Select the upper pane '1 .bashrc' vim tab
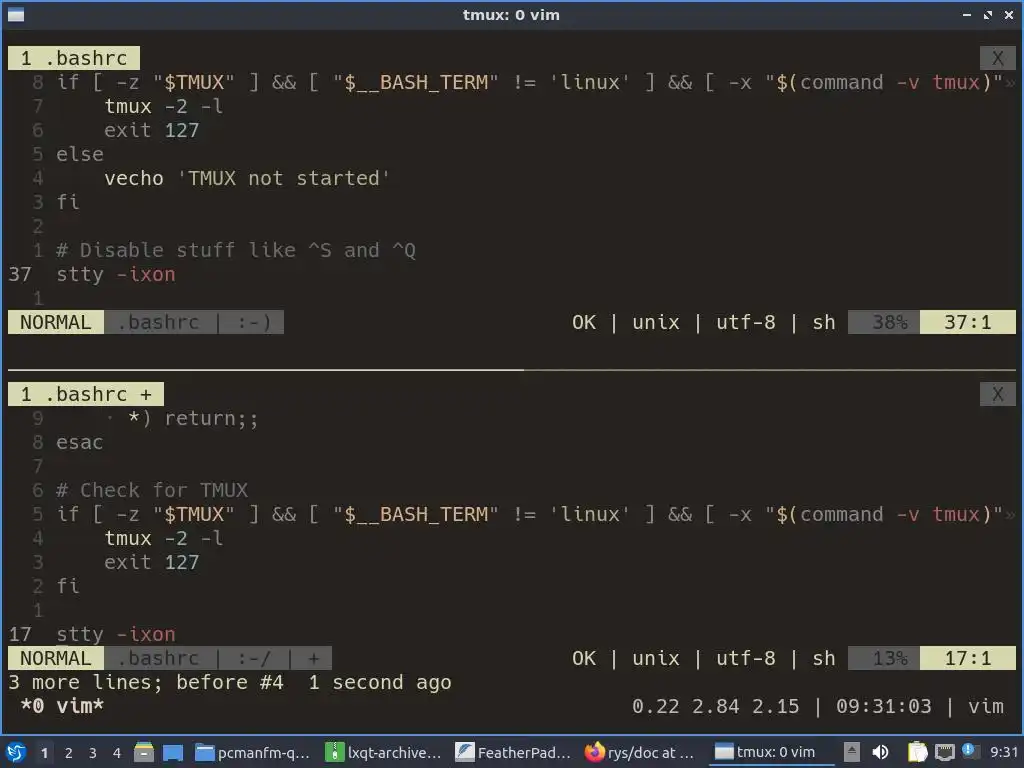 tap(74, 58)
